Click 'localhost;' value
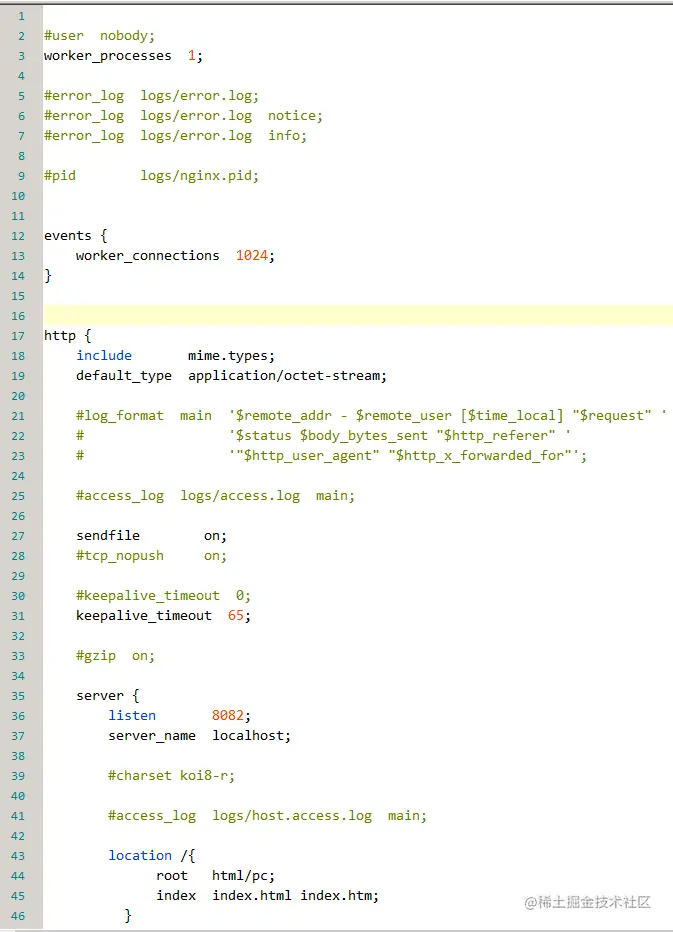The image size is (673, 932). 251,736
